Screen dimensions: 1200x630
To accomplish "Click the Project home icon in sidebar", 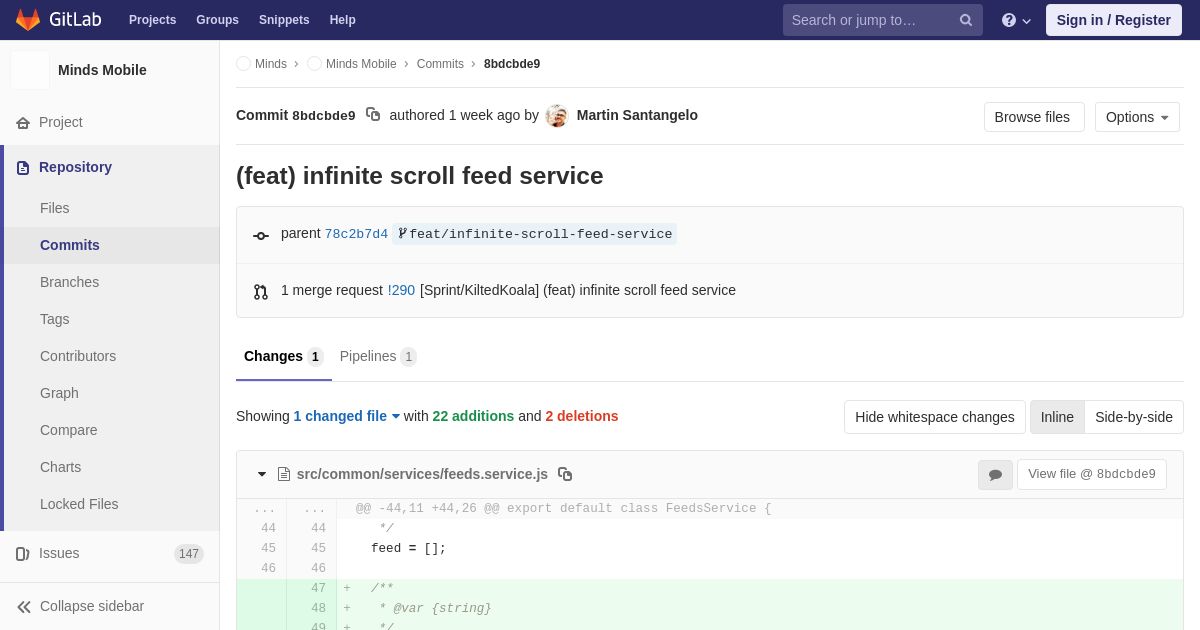I will pyautogui.click(x=23, y=123).
